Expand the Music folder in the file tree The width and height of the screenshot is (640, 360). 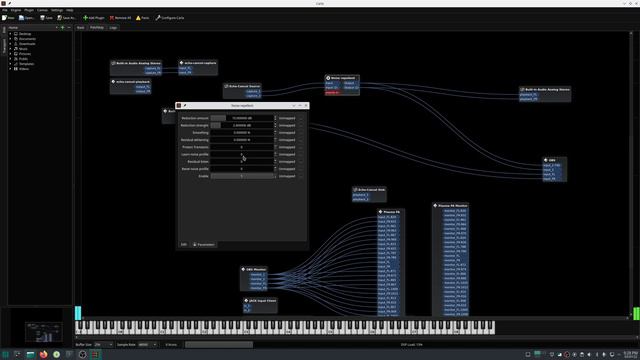(11, 49)
